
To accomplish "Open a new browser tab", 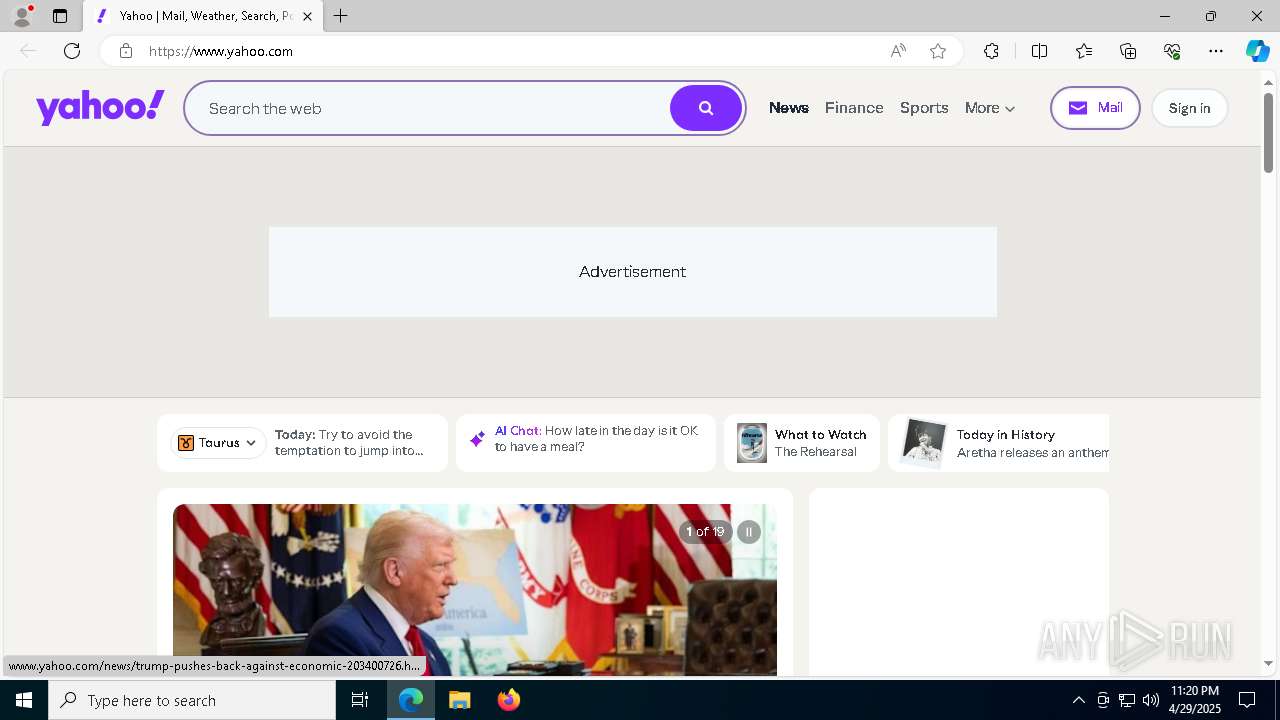I will (341, 16).
